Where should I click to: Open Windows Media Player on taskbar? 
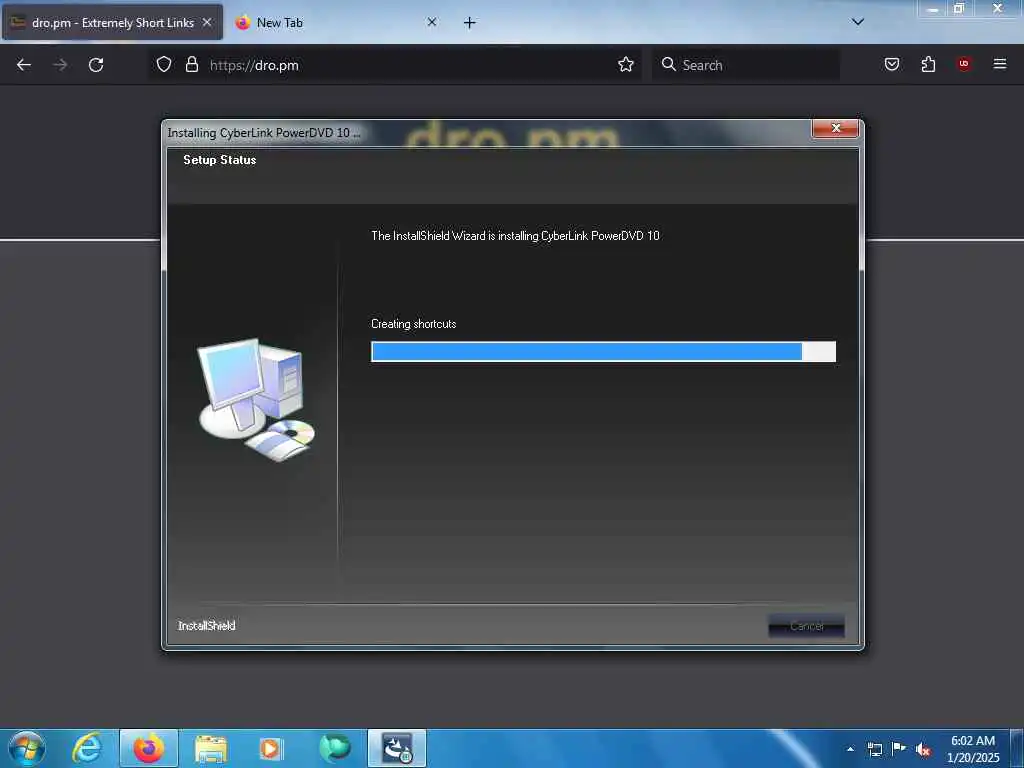click(x=271, y=748)
